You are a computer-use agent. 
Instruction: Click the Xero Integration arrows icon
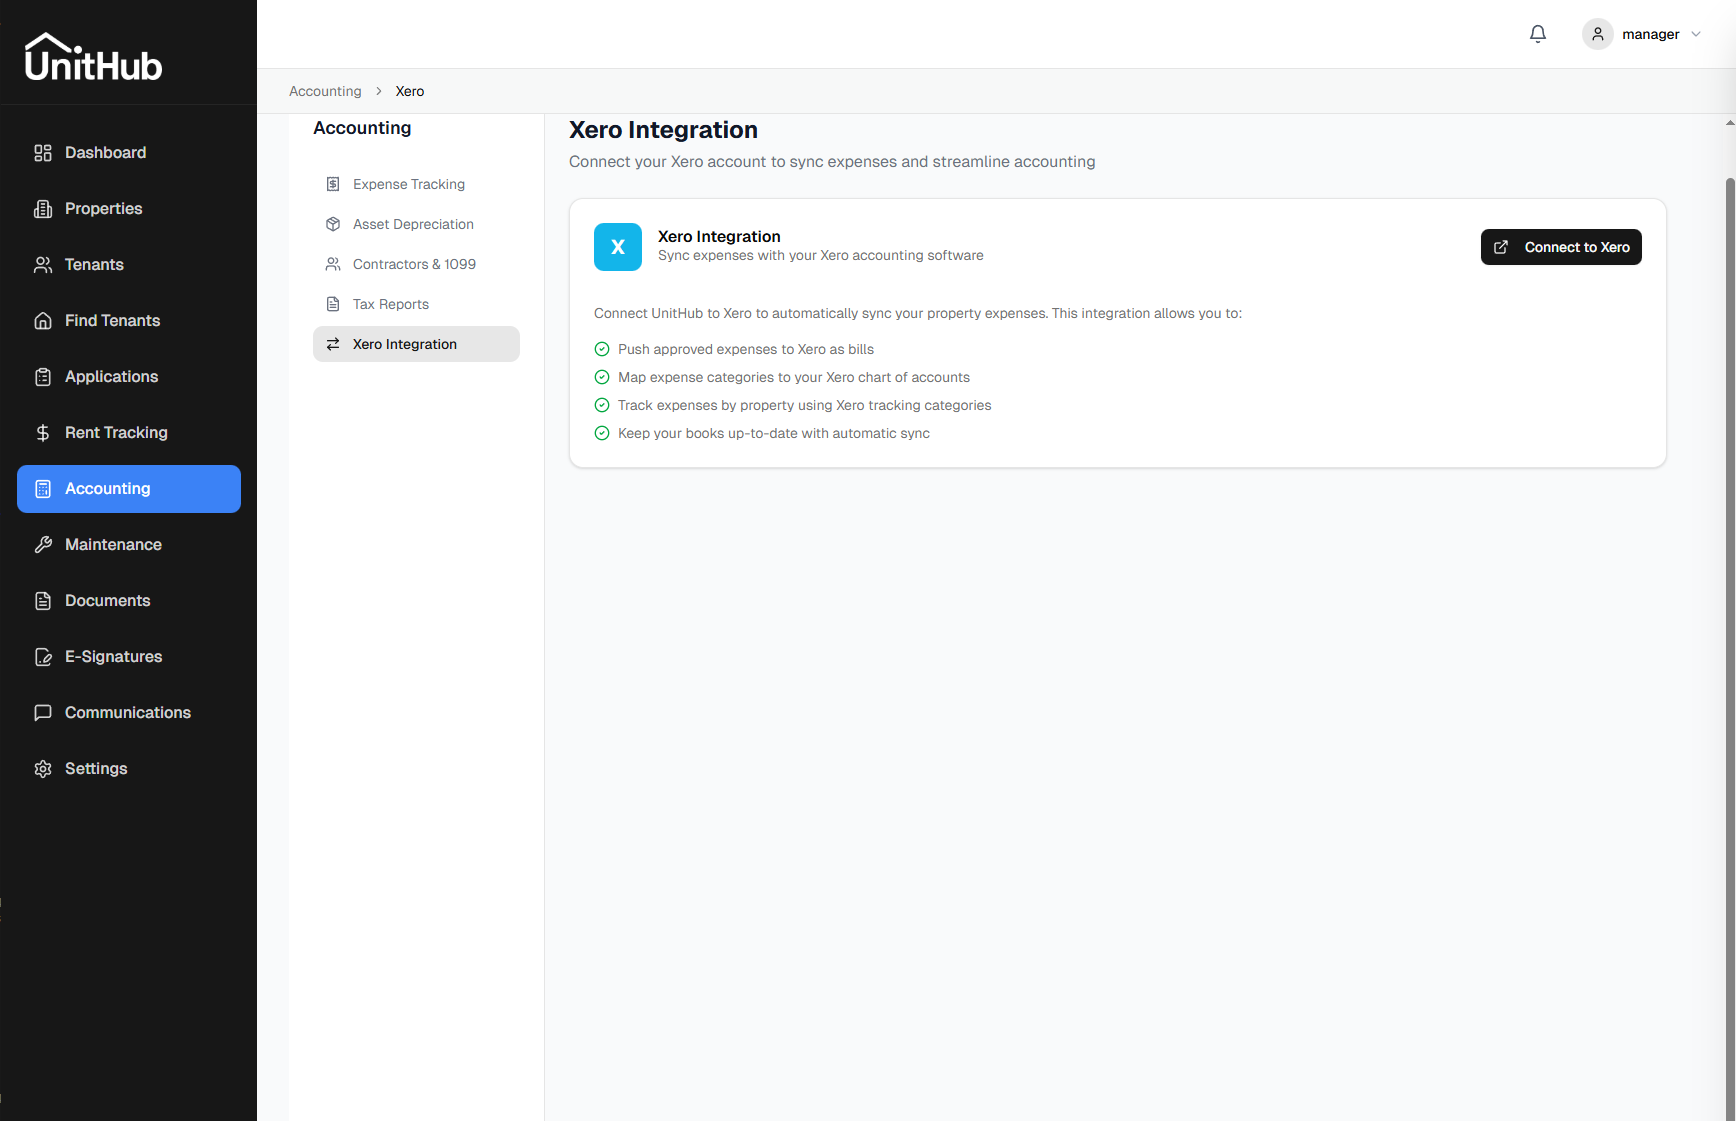pos(333,344)
